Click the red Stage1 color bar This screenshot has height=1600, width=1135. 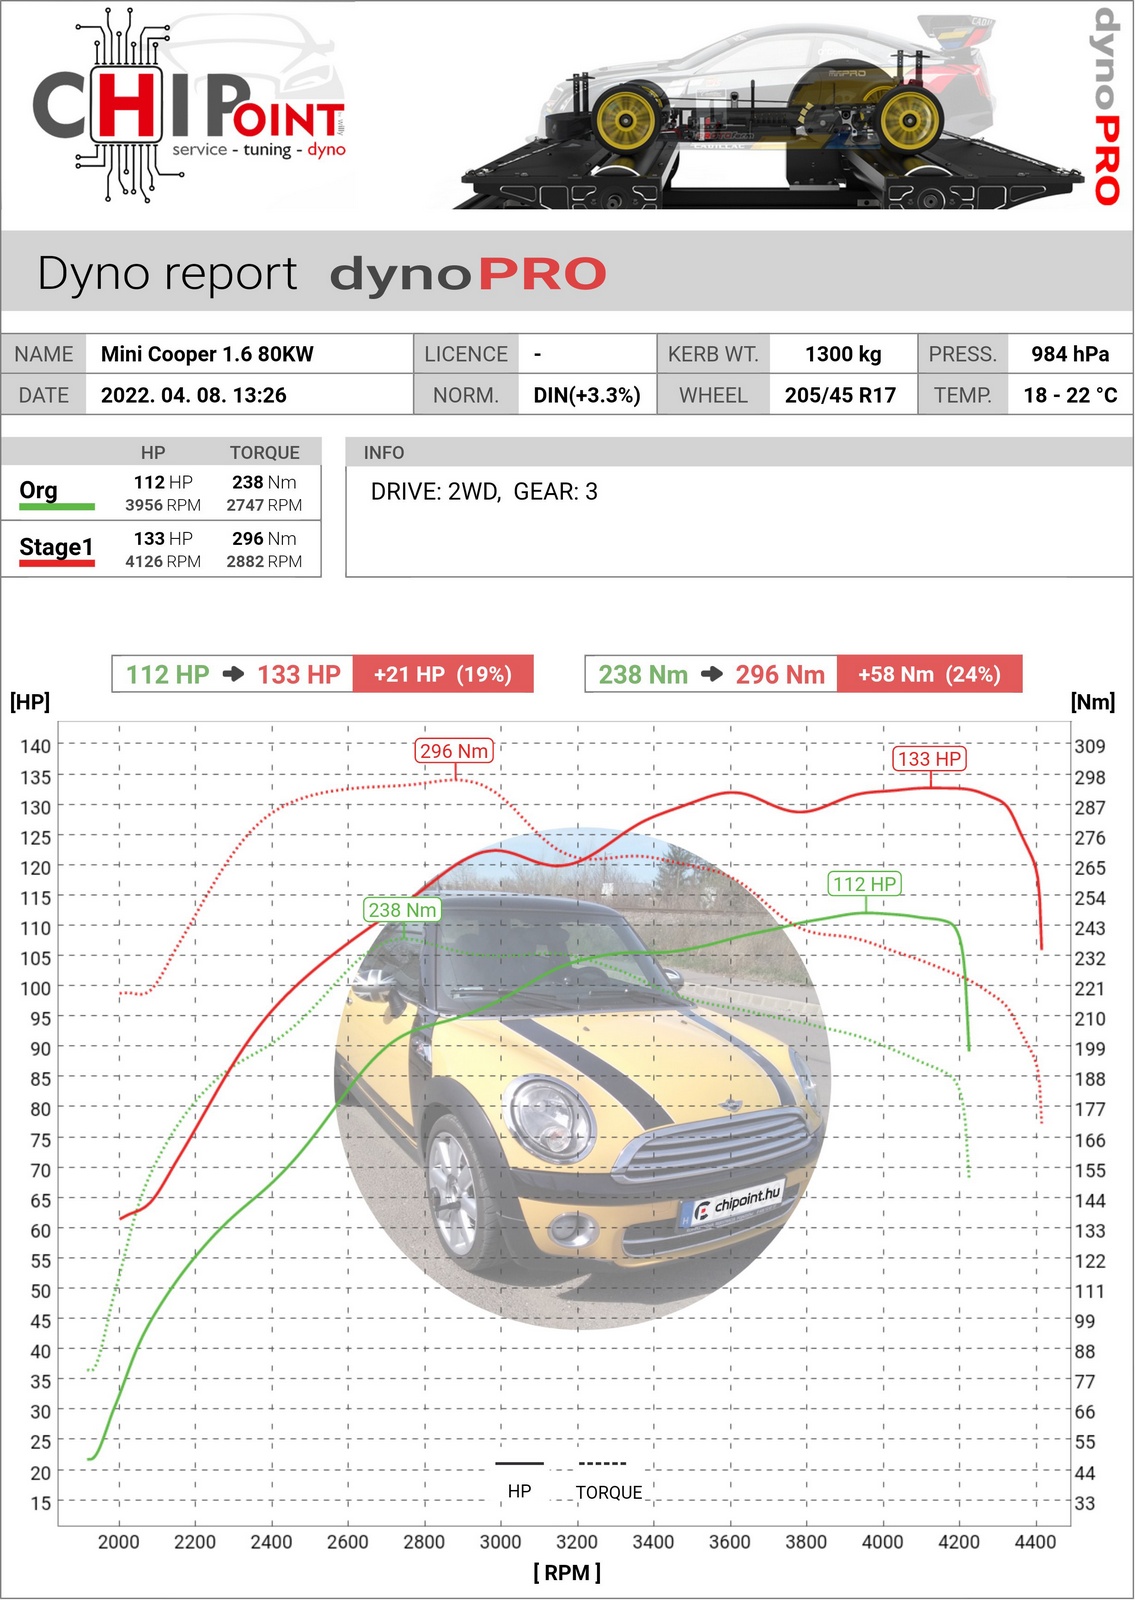coord(57,564)
